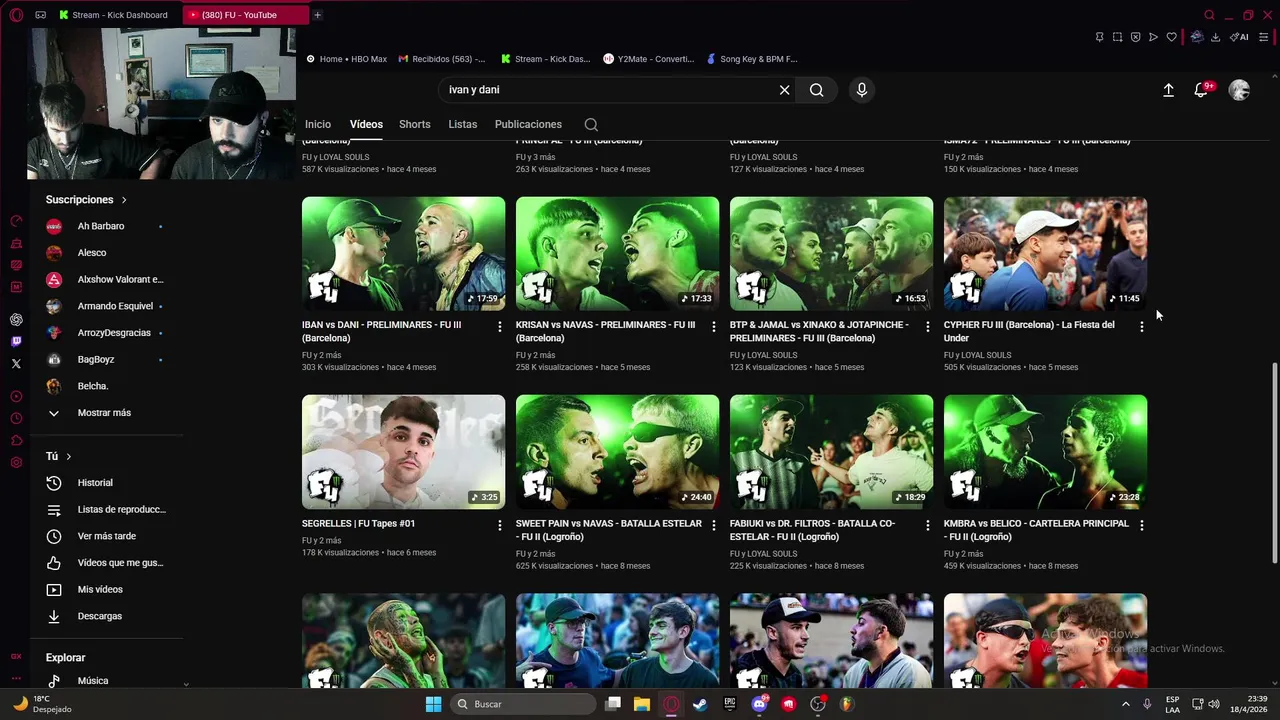The height and width of the screenshot is (720, 1280).
Task: Open options menu for BTP & JAMAL video
Action: pyautogui.click(x=928, y=327)
